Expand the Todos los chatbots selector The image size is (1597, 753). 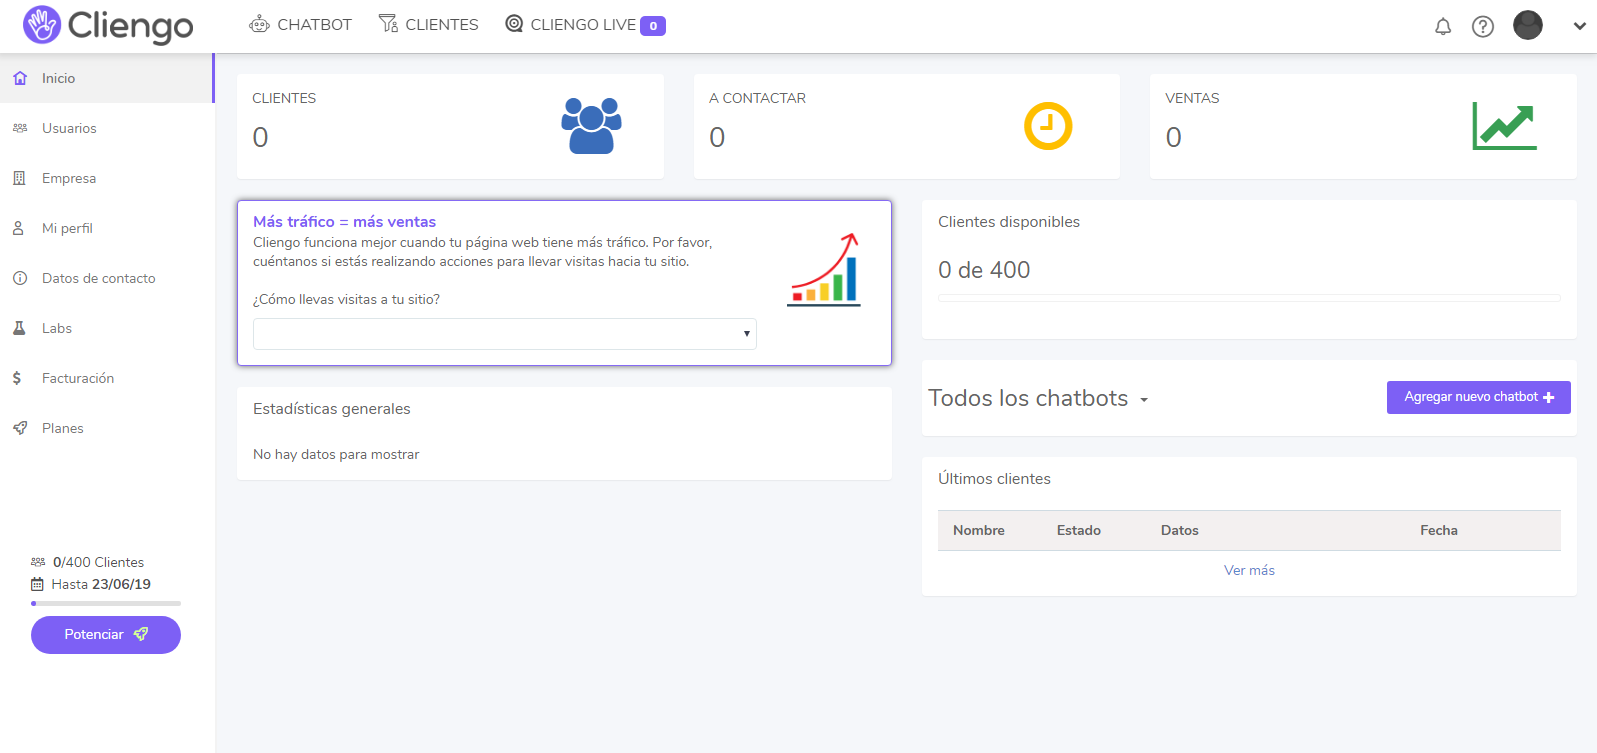[x=1038, y=398]
